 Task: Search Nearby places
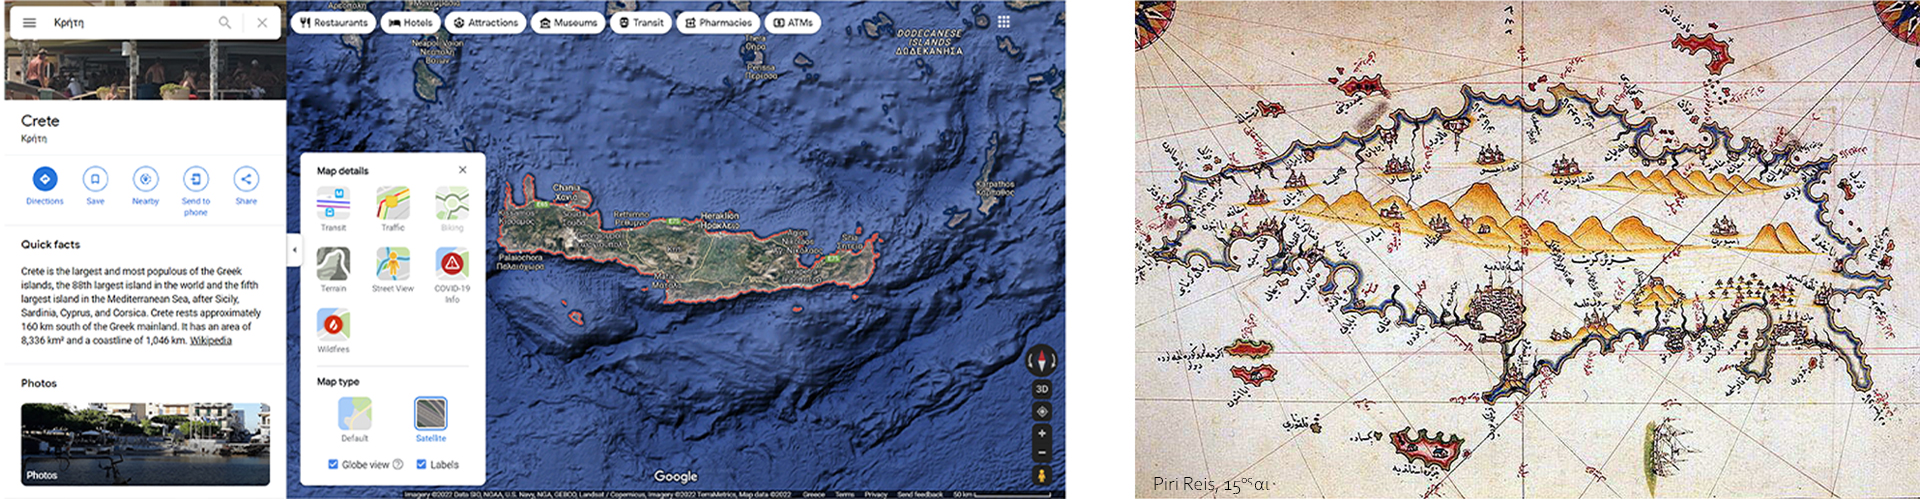click(x=146, y=186)
